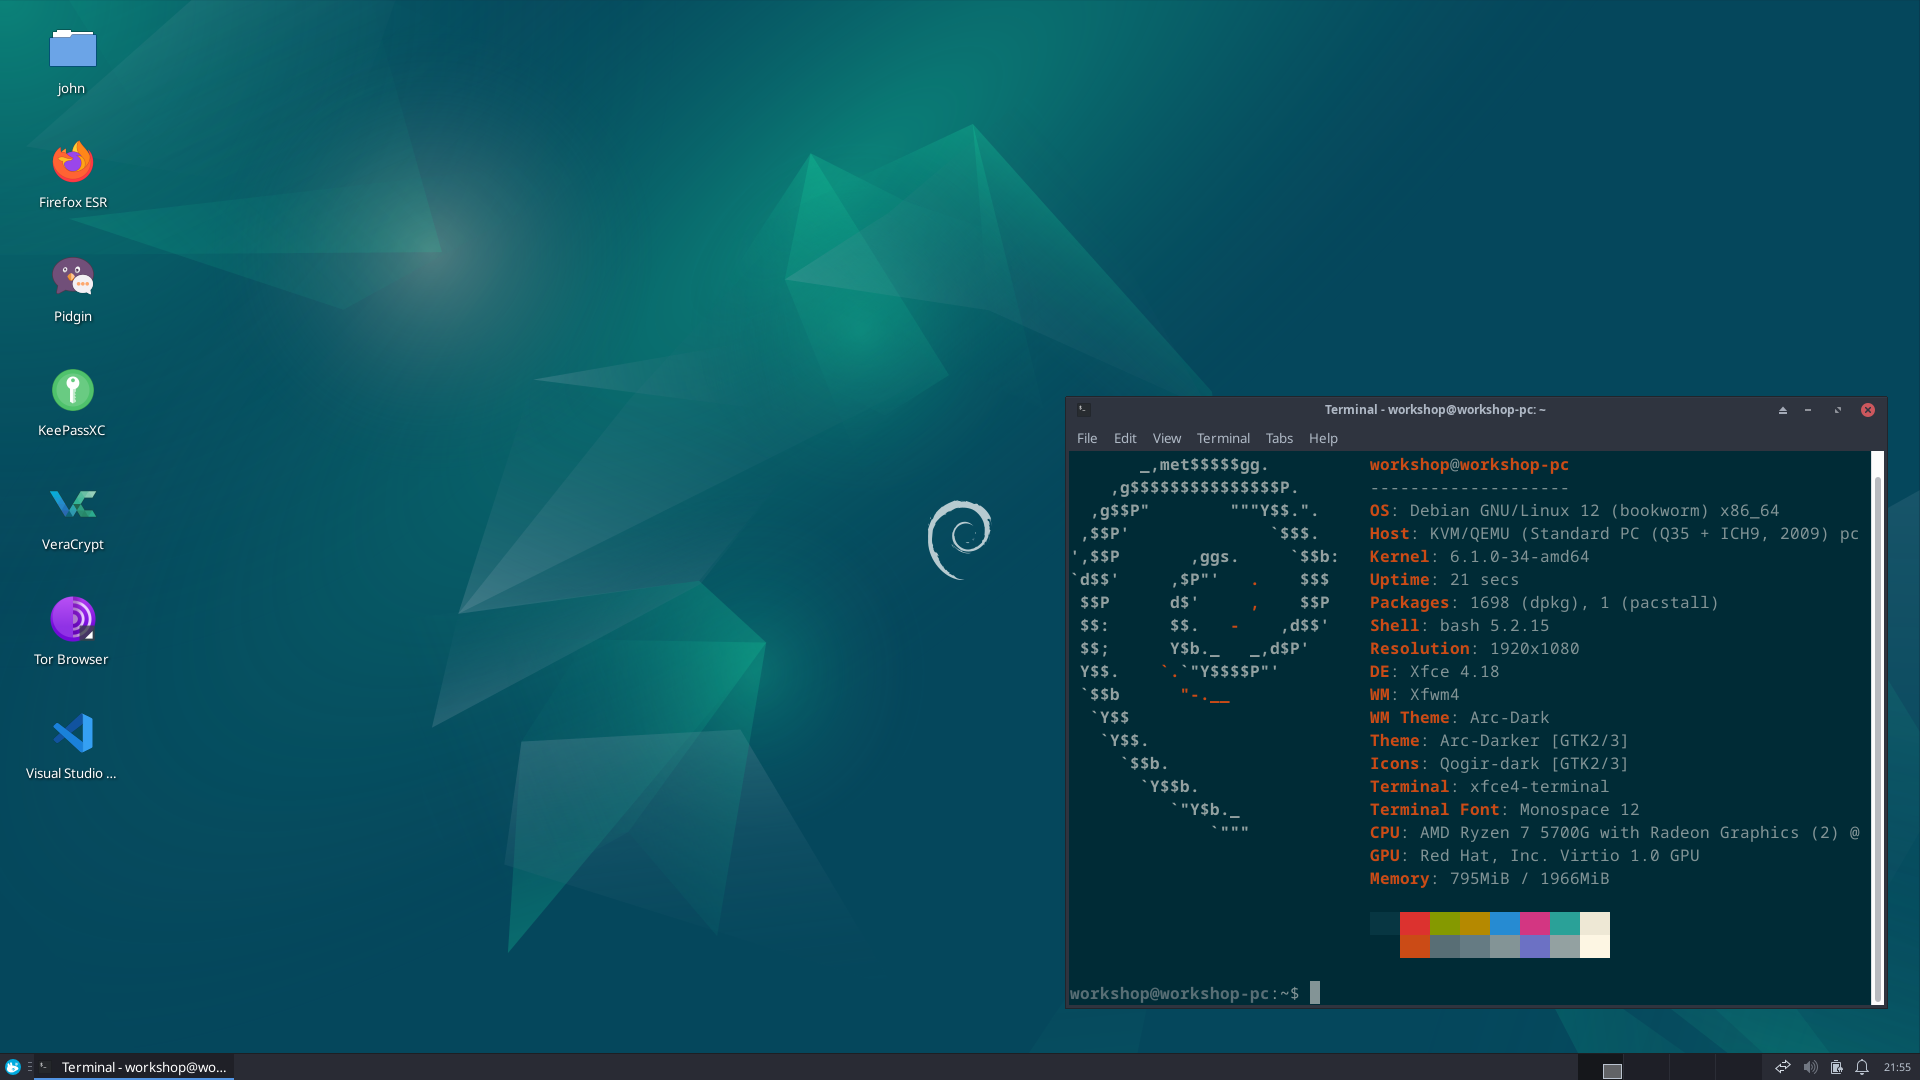Launch Firefox ESR from the desktop
The height and width of the screenshot is (1080, 1920).
(71, 160)
